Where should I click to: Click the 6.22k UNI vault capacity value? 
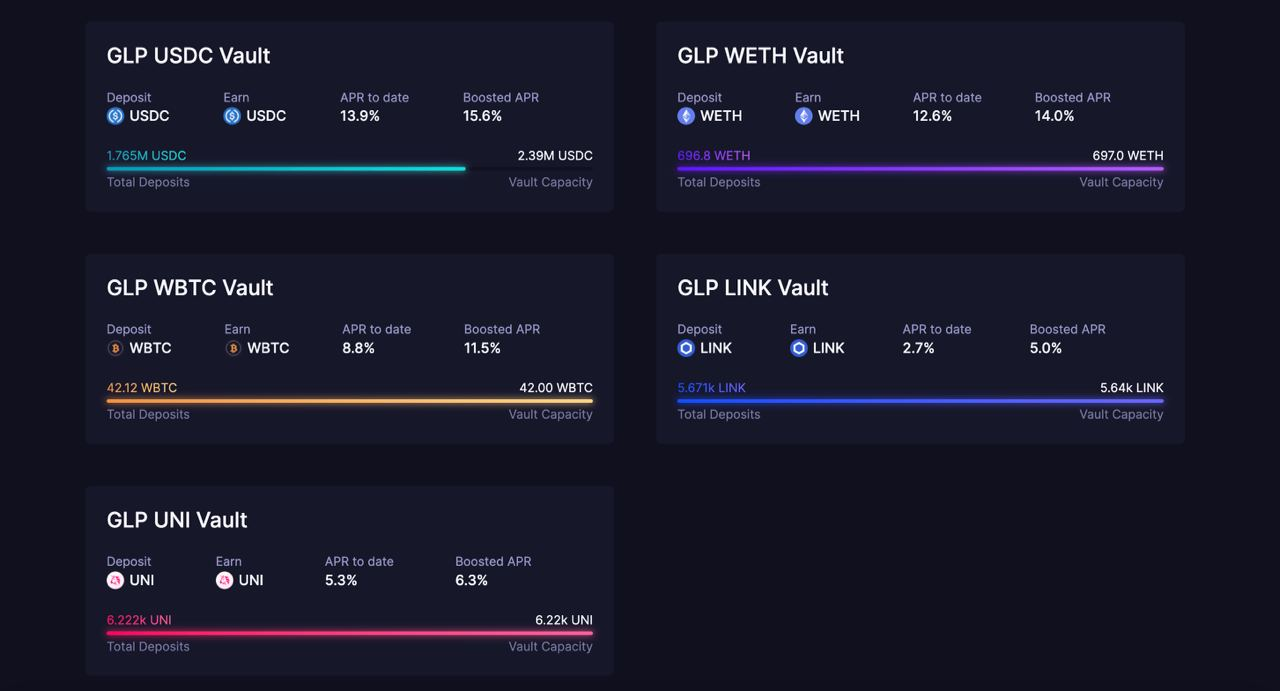point(563,620)
